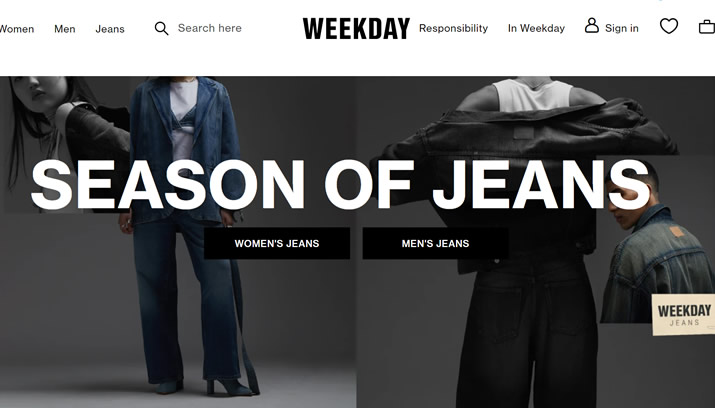Click the woman's face photo at left

point(64,137)
